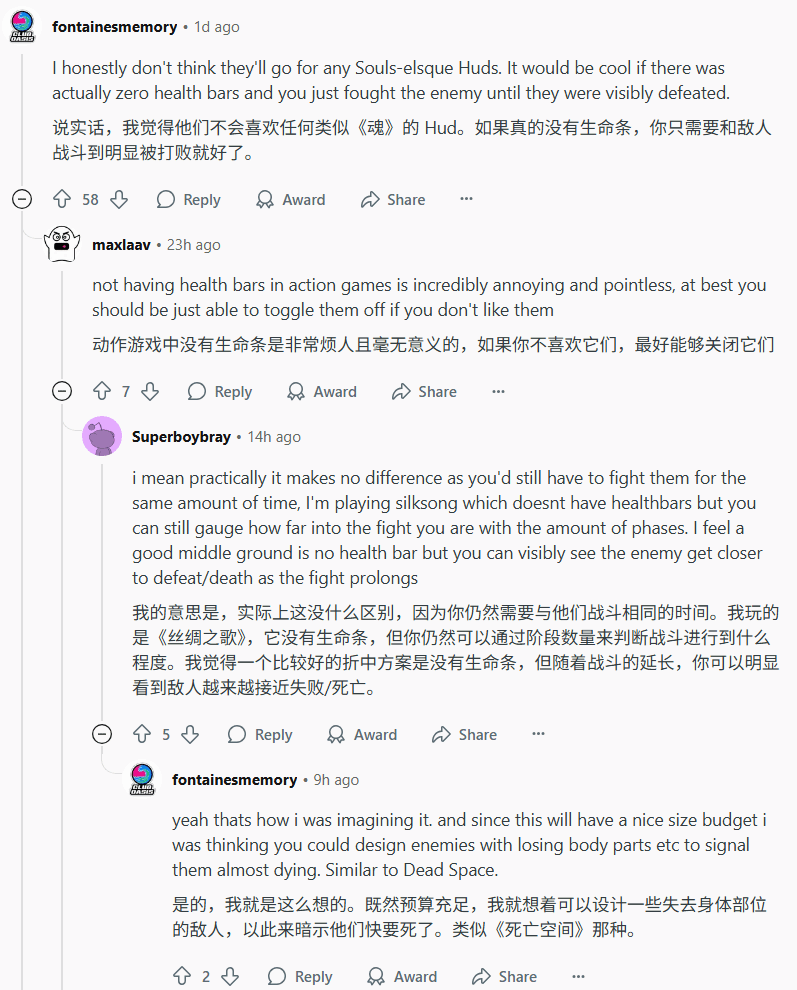Open maxlaav's username profile link
This screenshot has width=797, height=990.
pos(121,245)
